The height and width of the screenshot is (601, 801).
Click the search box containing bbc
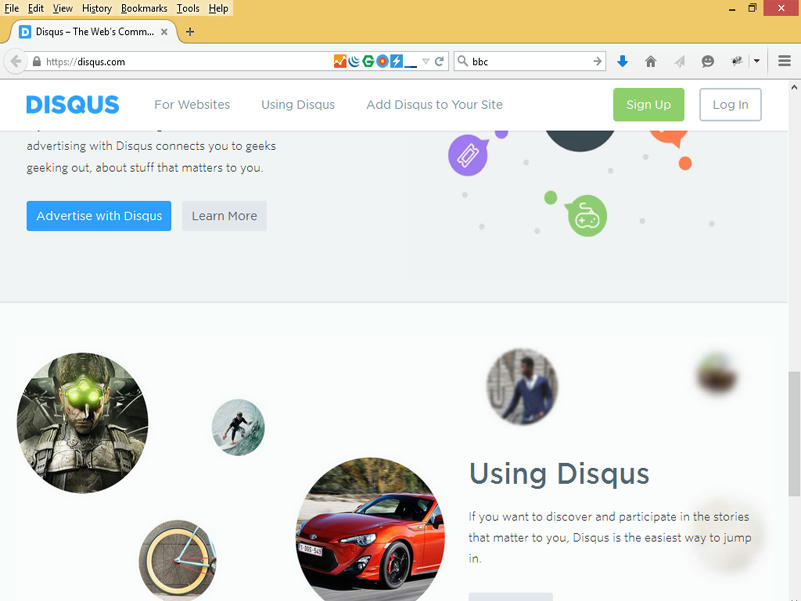(529, 61)
